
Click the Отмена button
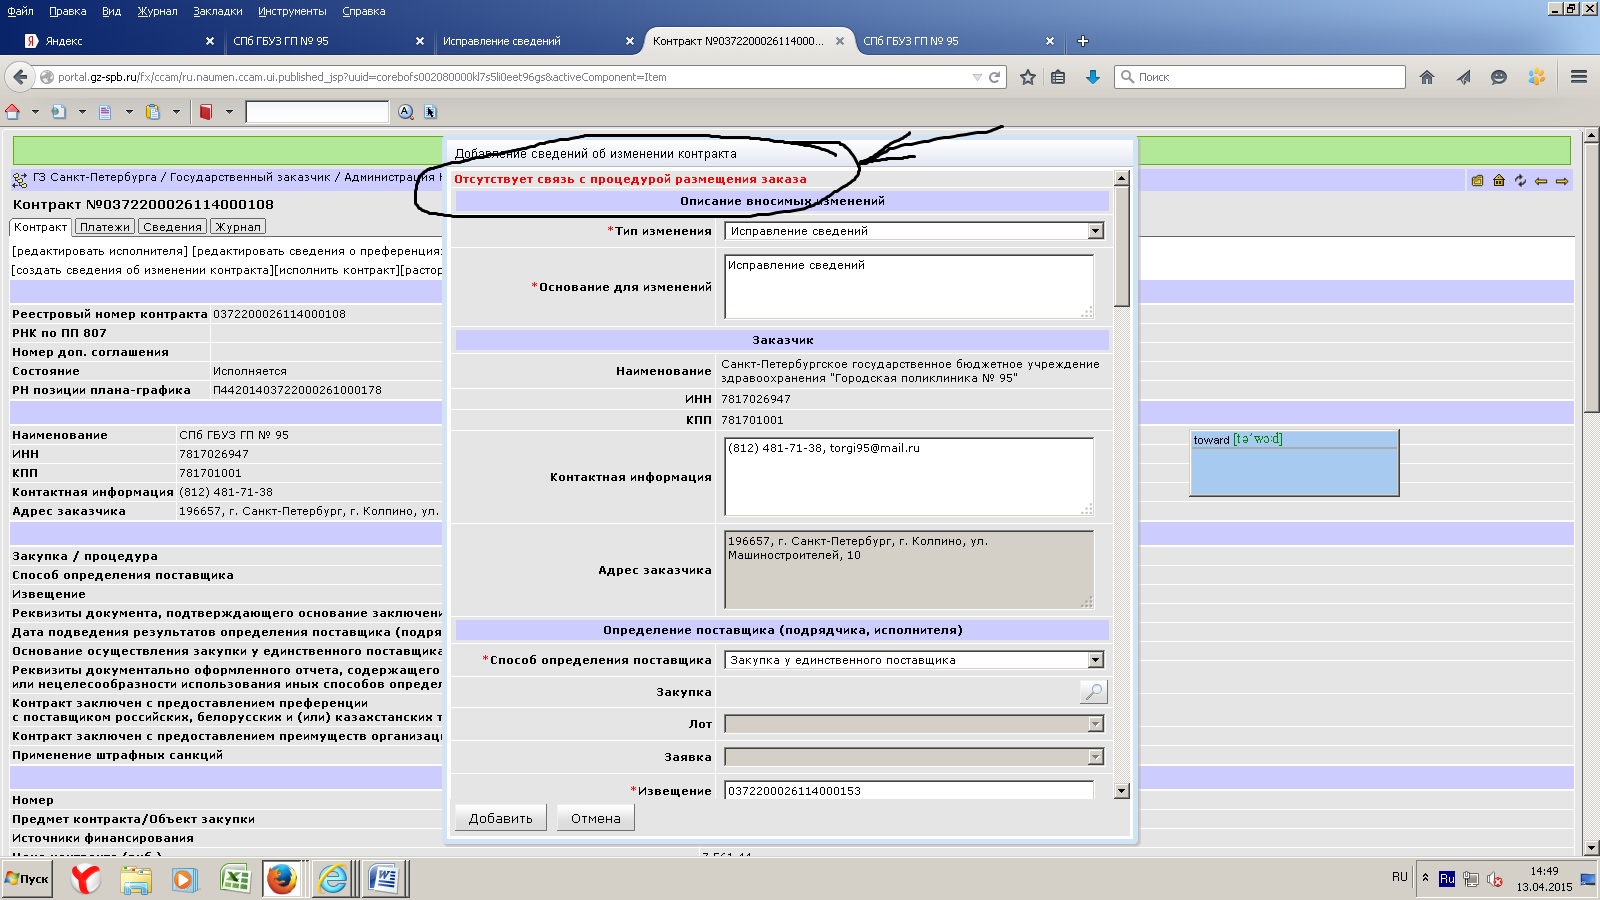tap(596, 818)
